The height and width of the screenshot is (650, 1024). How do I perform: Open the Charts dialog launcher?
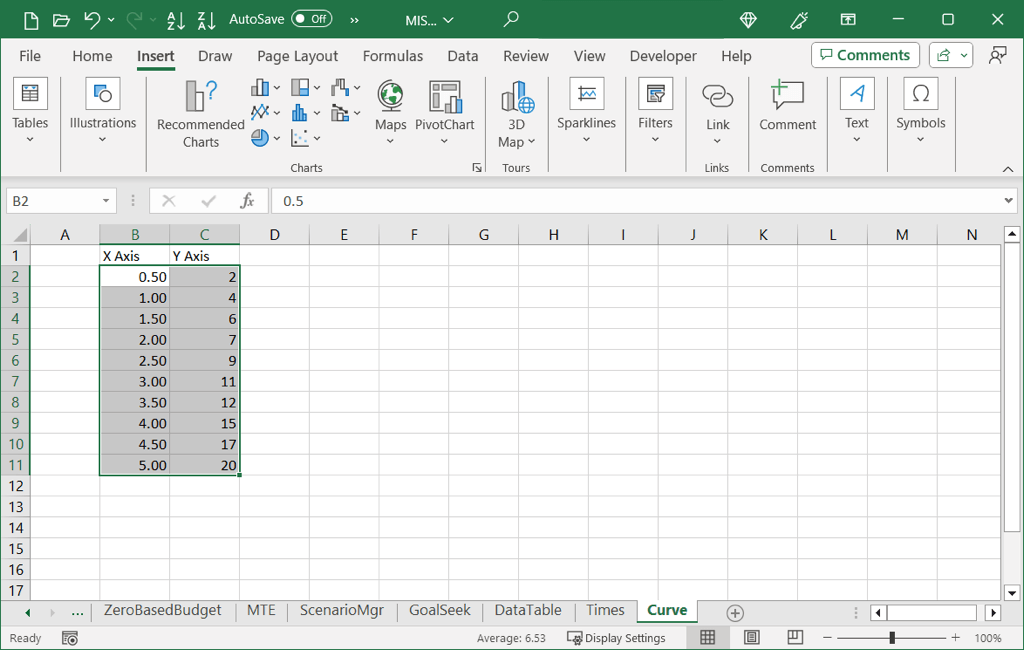pos(477,168)
